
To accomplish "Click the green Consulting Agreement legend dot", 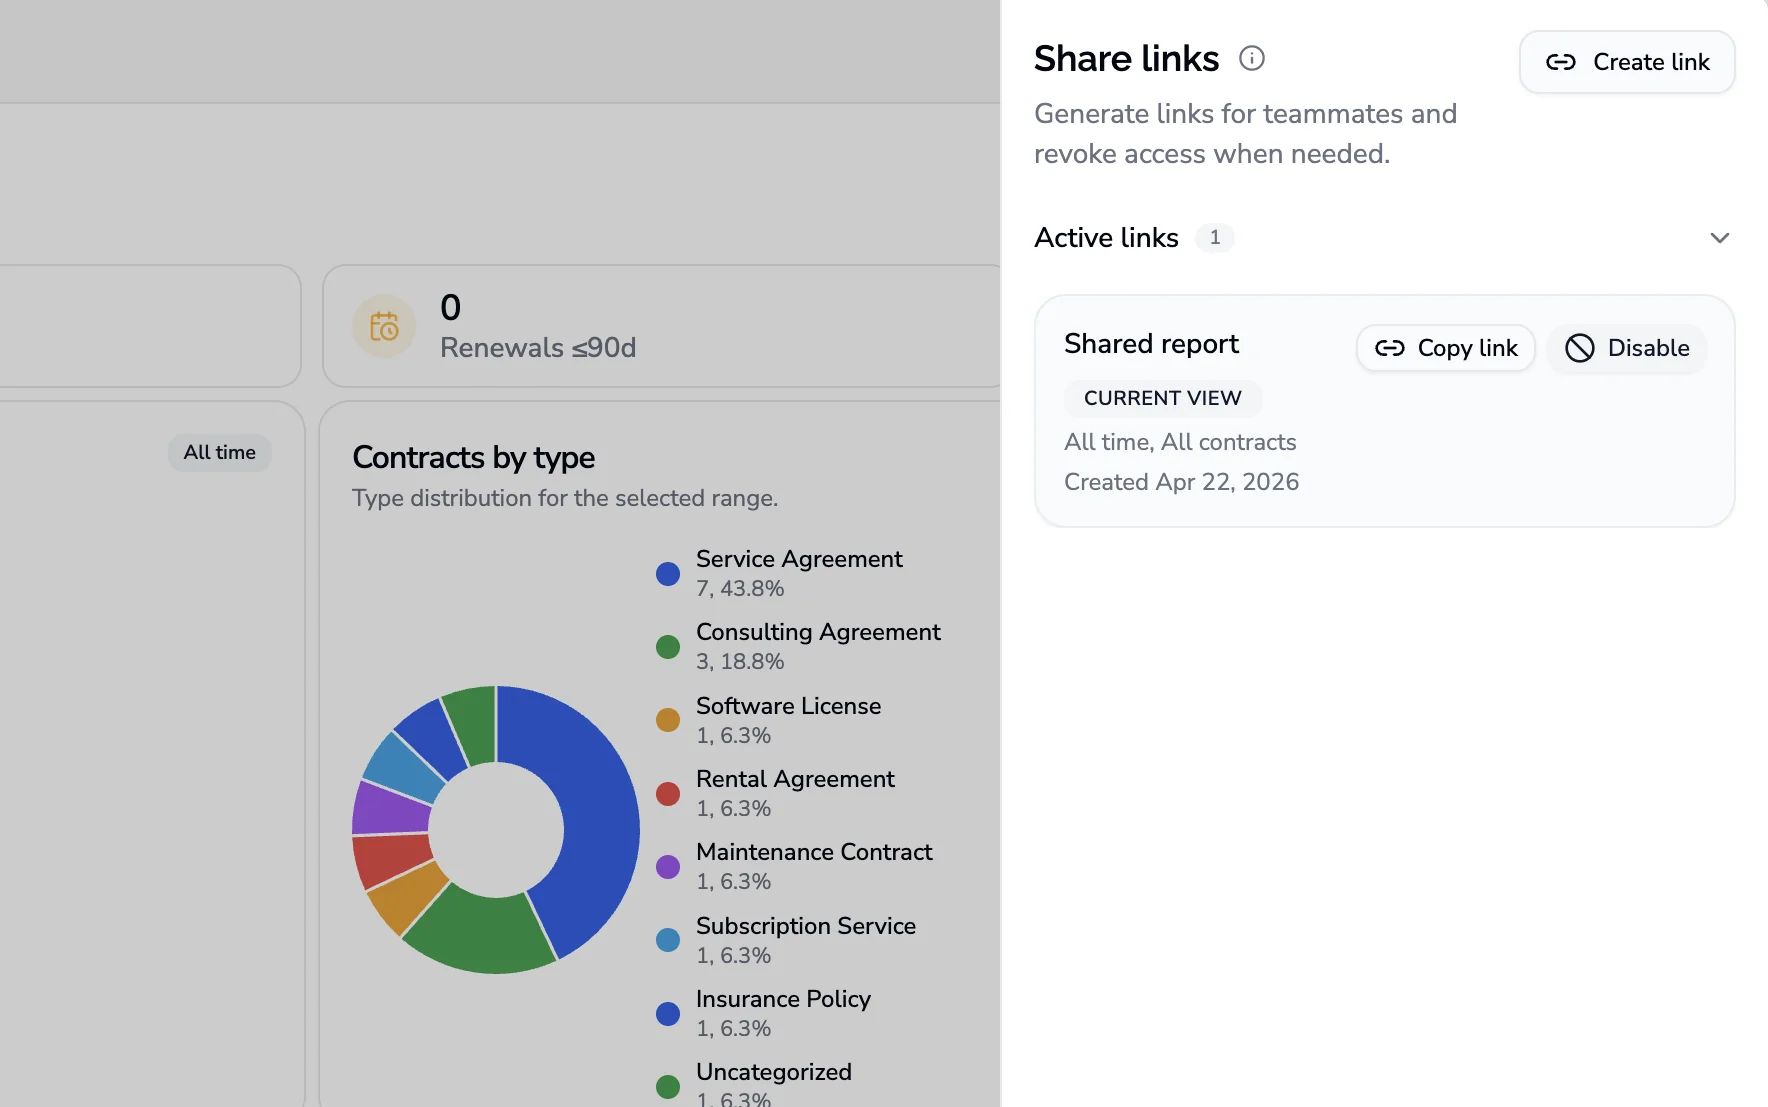I will pos(668,646).
